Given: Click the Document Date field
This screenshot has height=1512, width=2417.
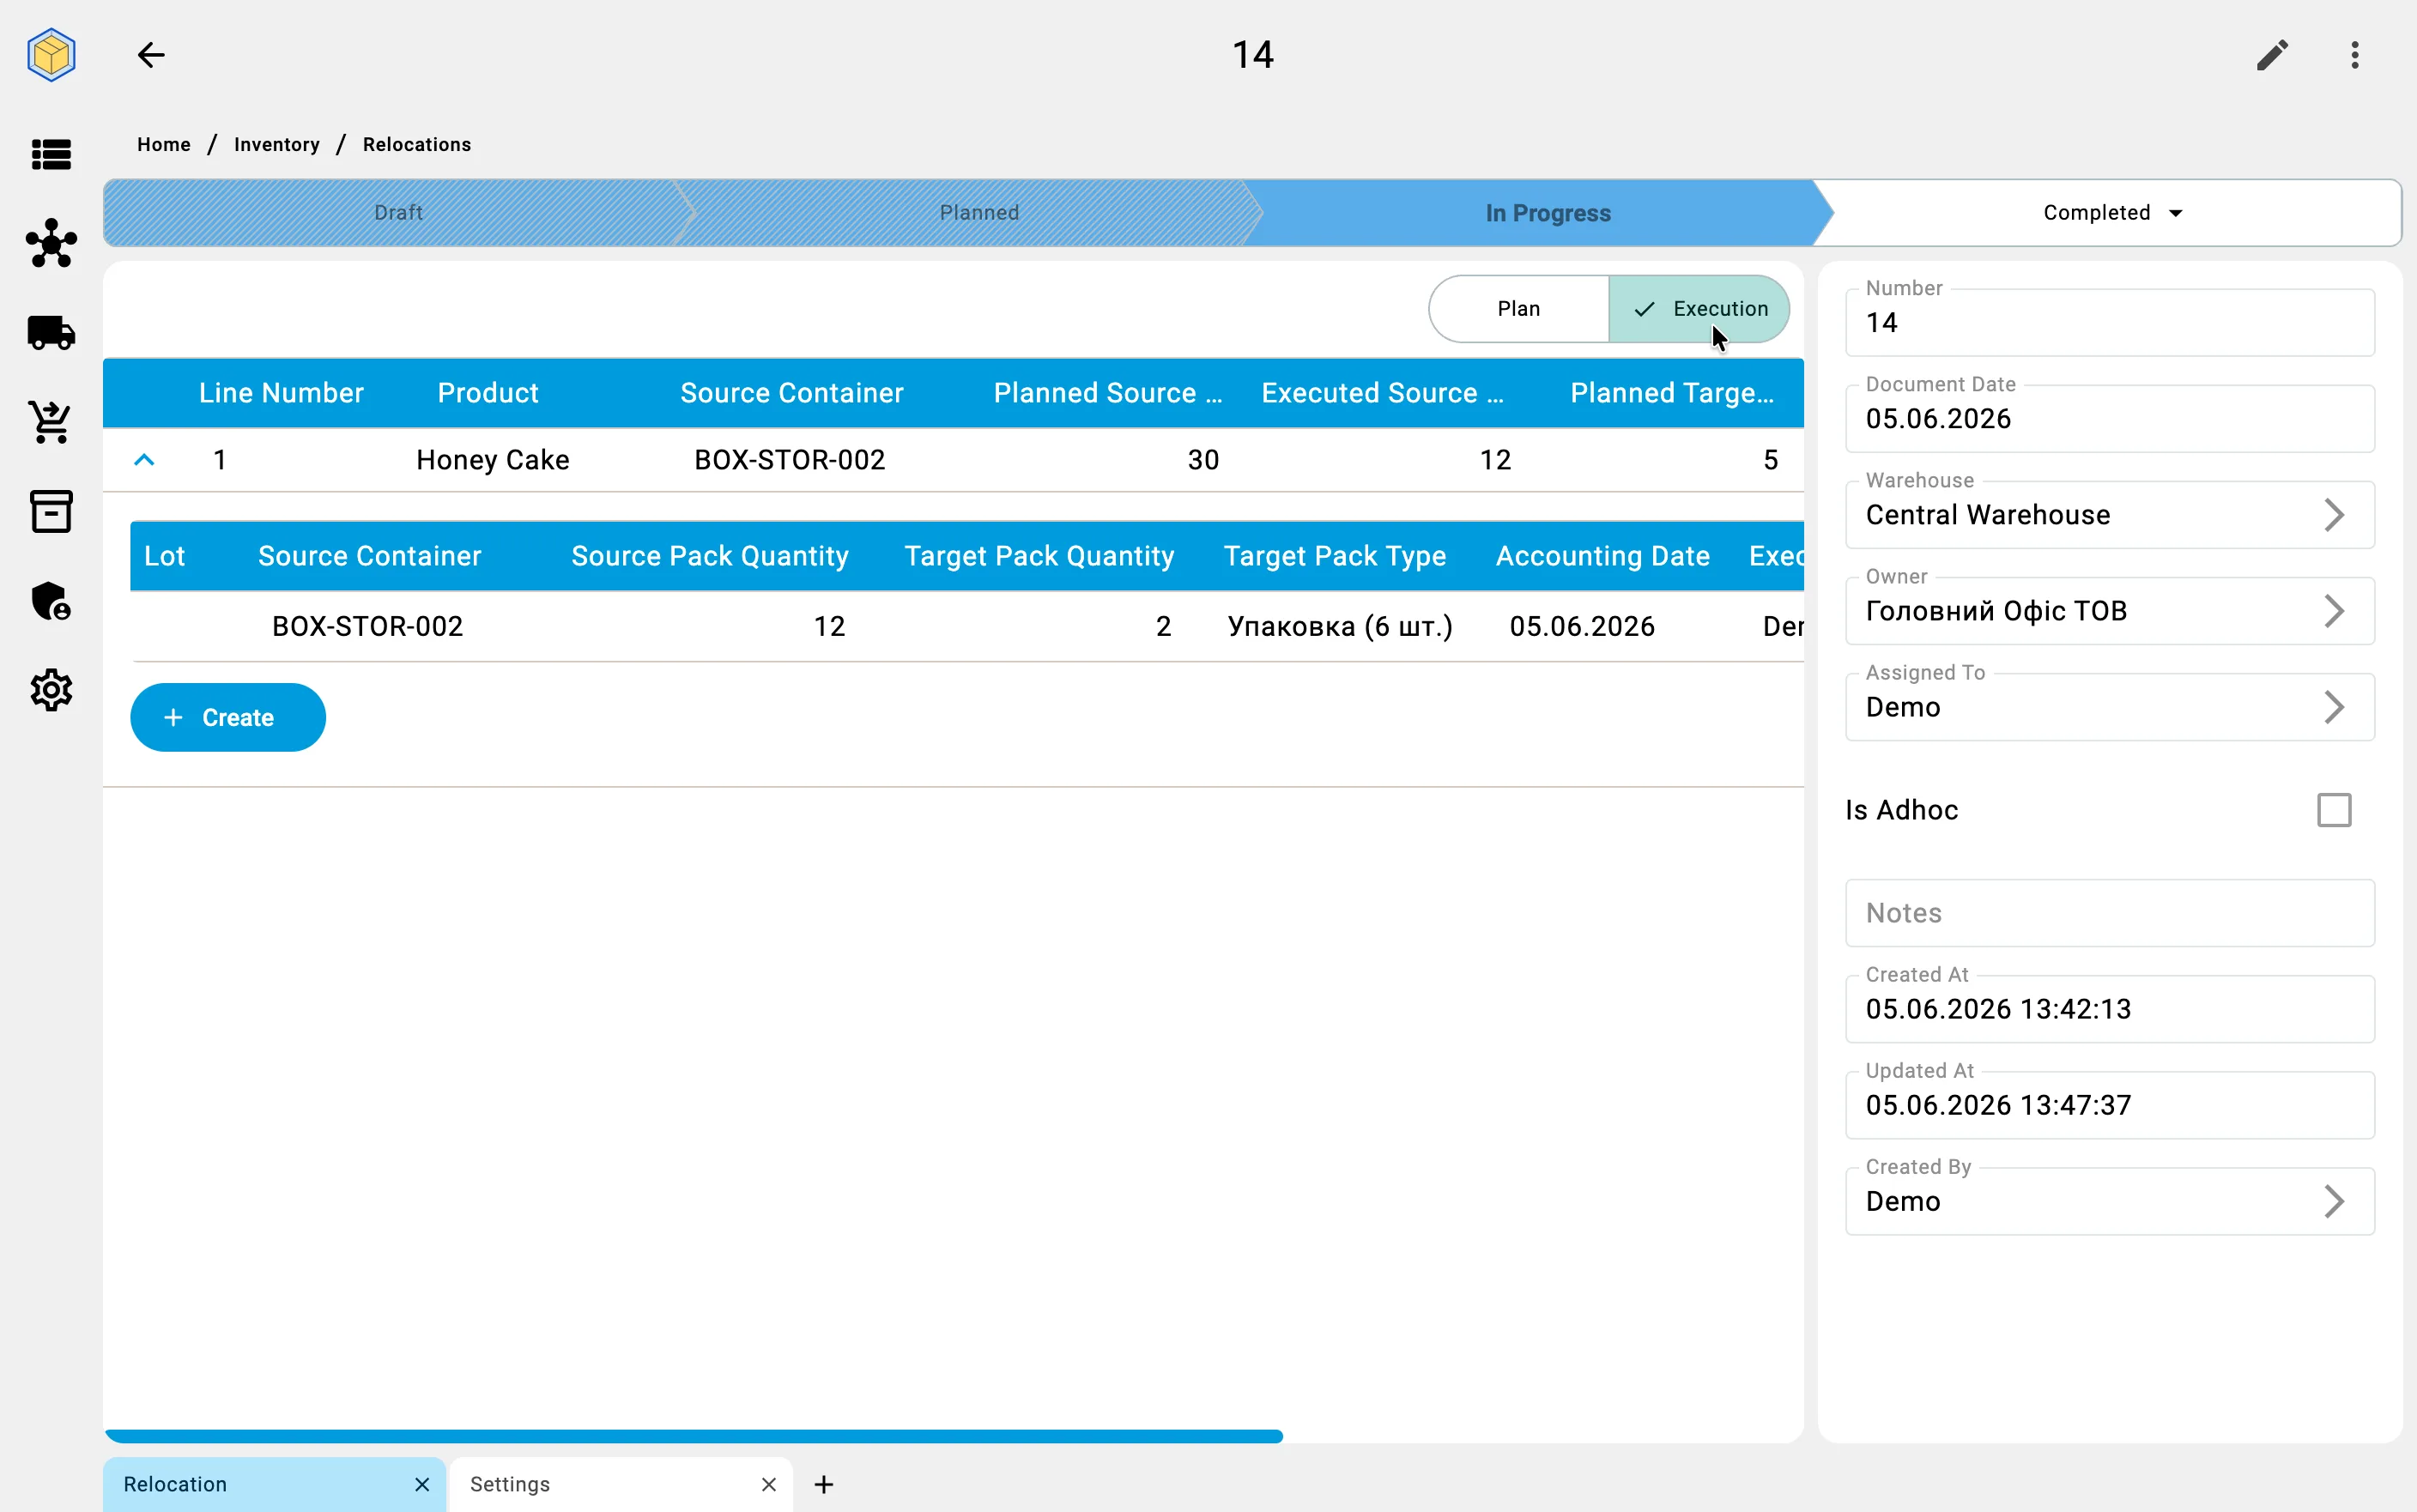Looking at the screenshot, I should (2109, 418).
